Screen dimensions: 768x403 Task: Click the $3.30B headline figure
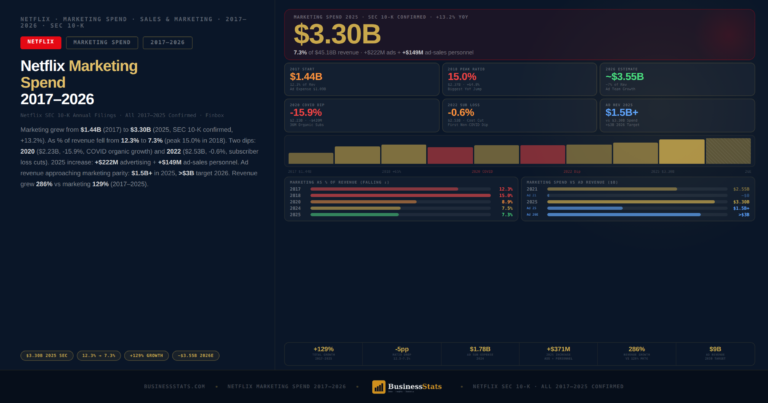click(x=337, y=34)
